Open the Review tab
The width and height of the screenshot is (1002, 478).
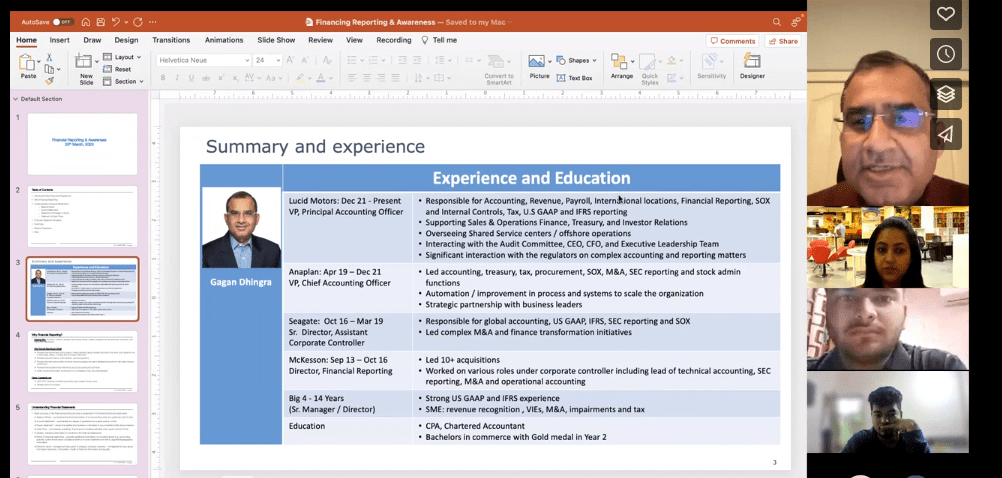tap(320, 40)
